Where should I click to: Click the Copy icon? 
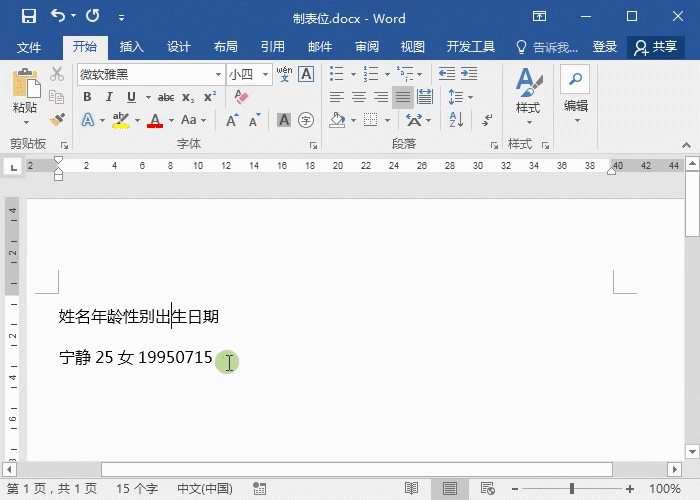57,97
